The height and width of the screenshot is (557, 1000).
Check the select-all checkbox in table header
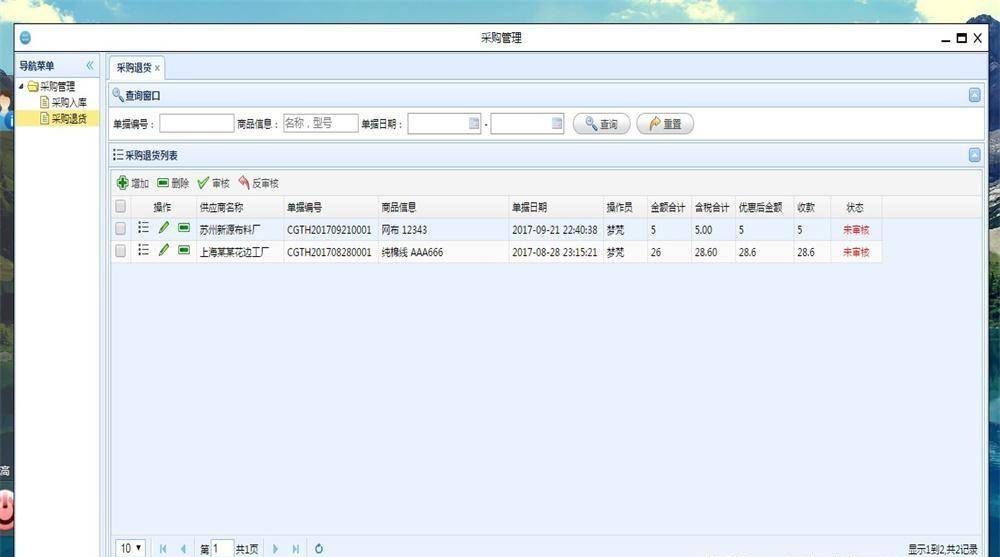(x=121, y=207)
